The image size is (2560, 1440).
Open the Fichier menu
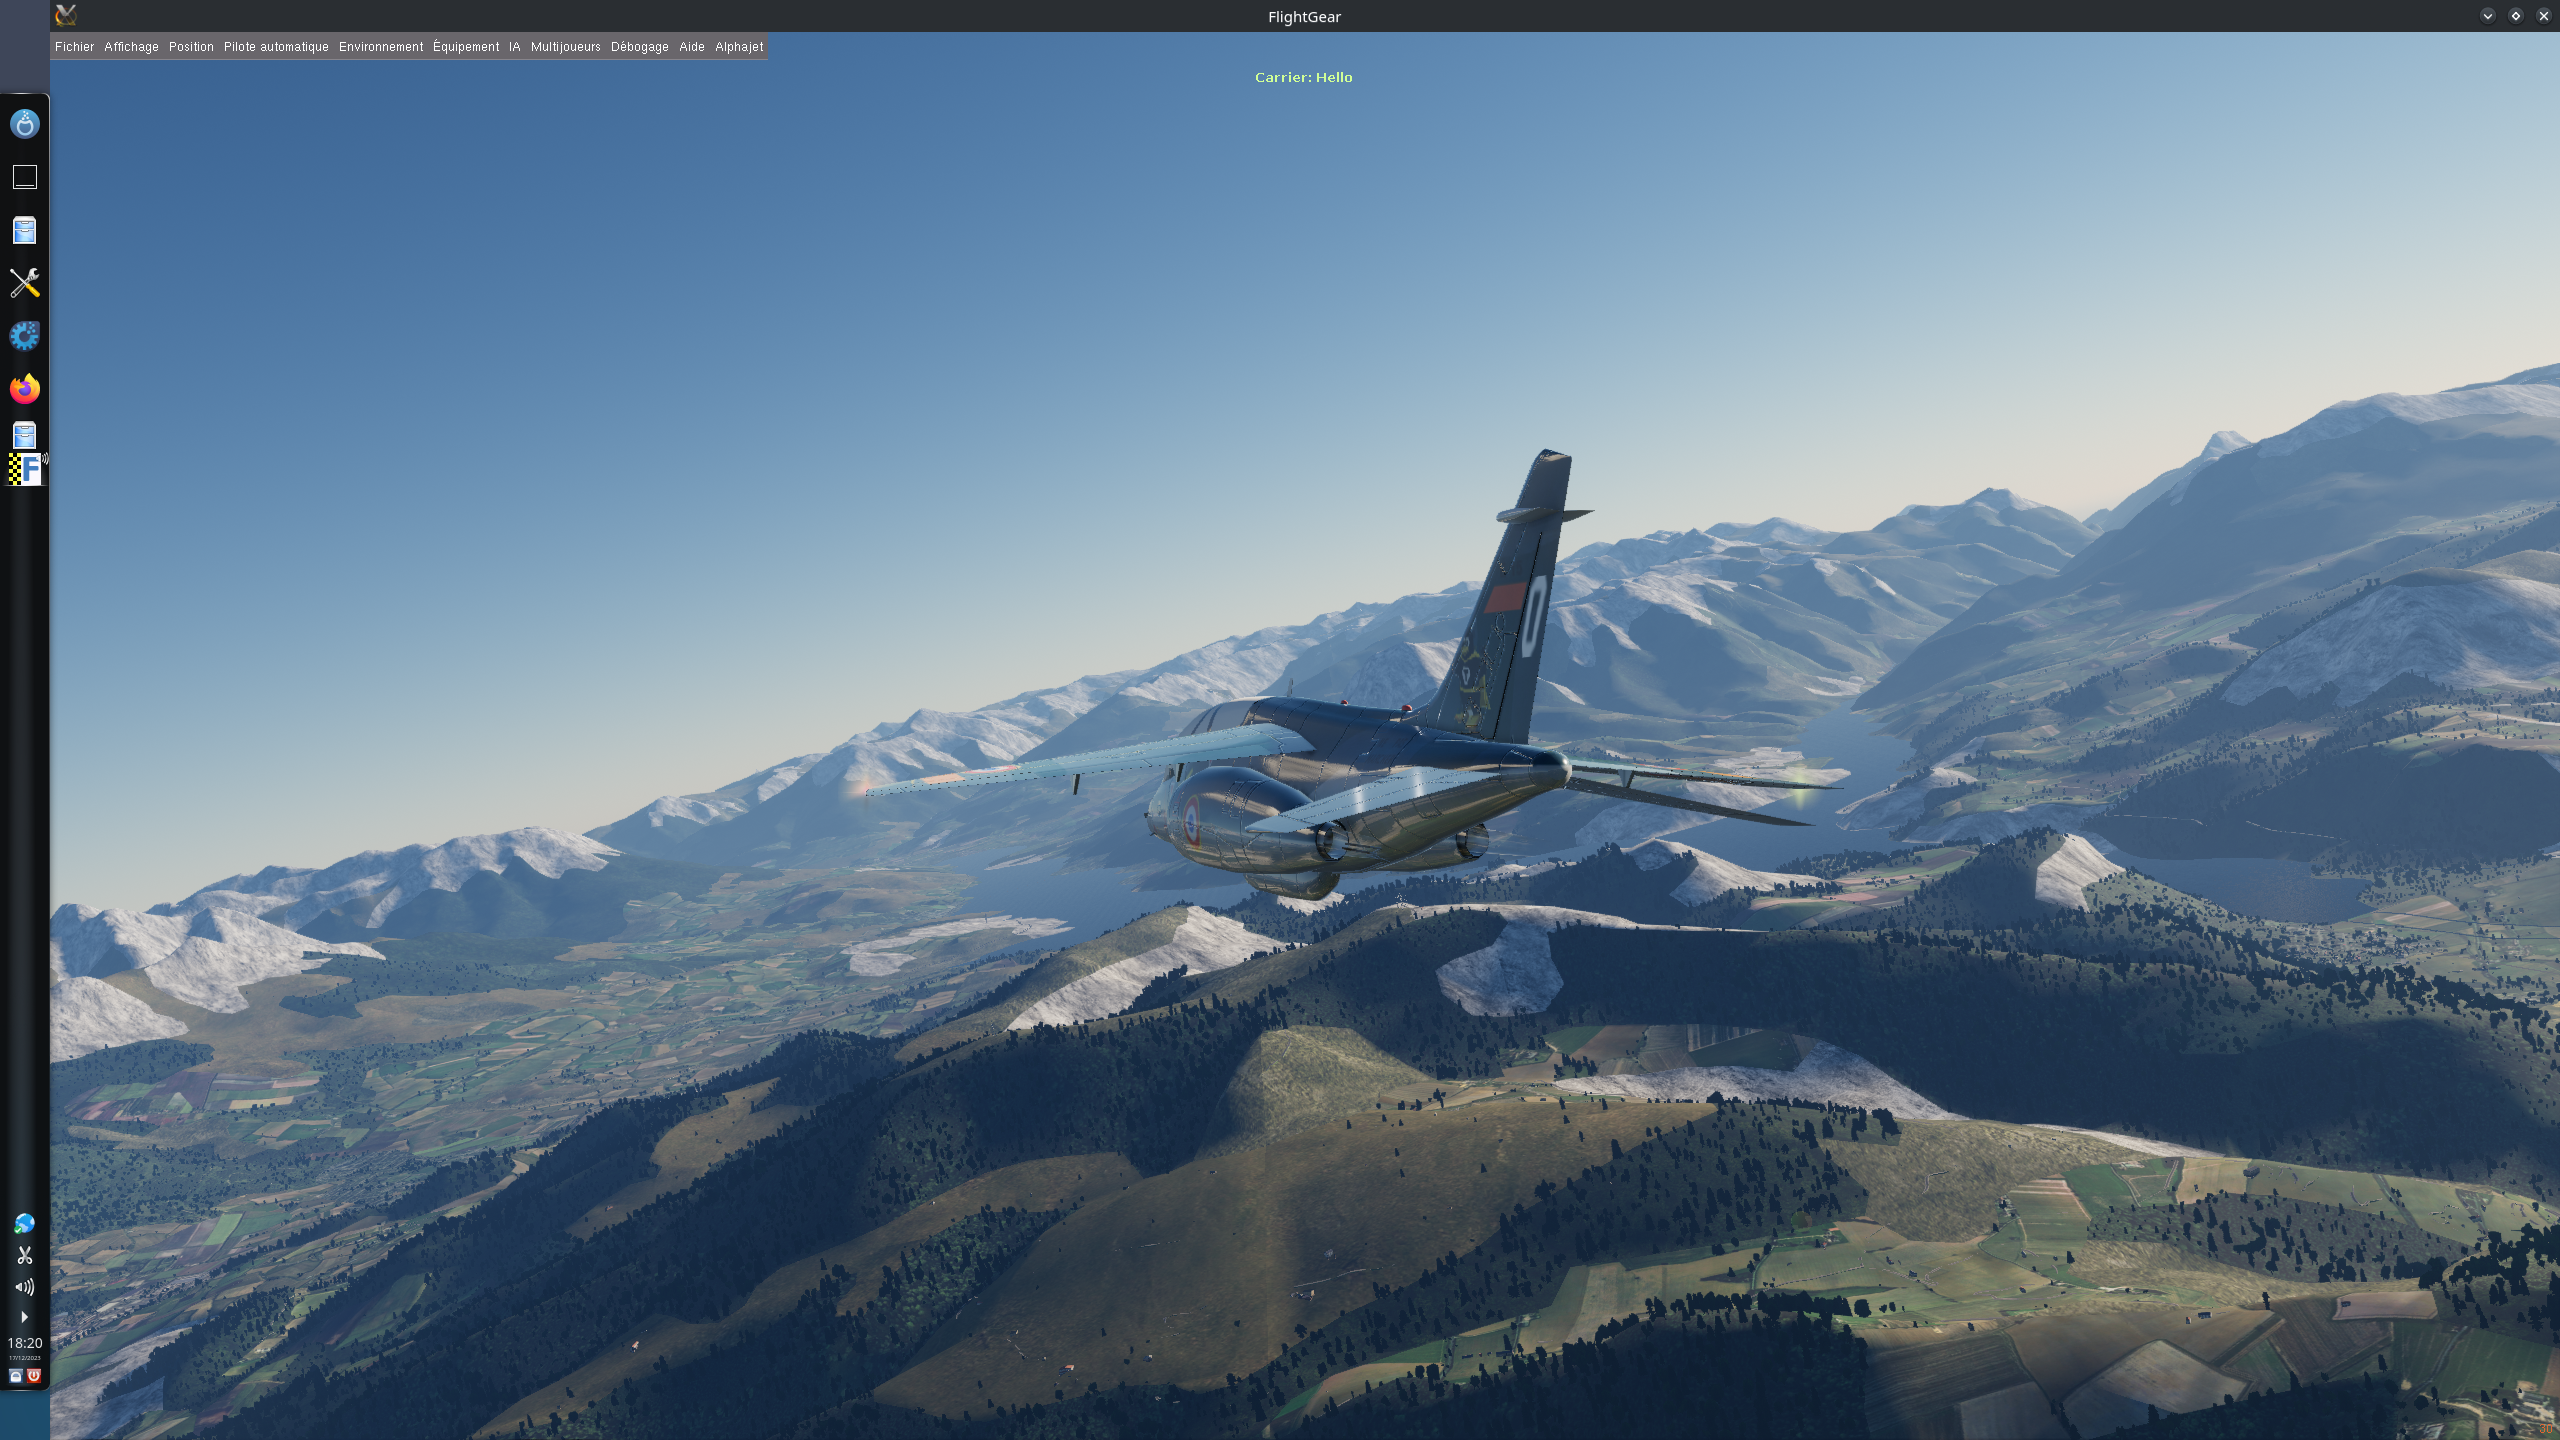pyautogui.click(x=74, y=47)
